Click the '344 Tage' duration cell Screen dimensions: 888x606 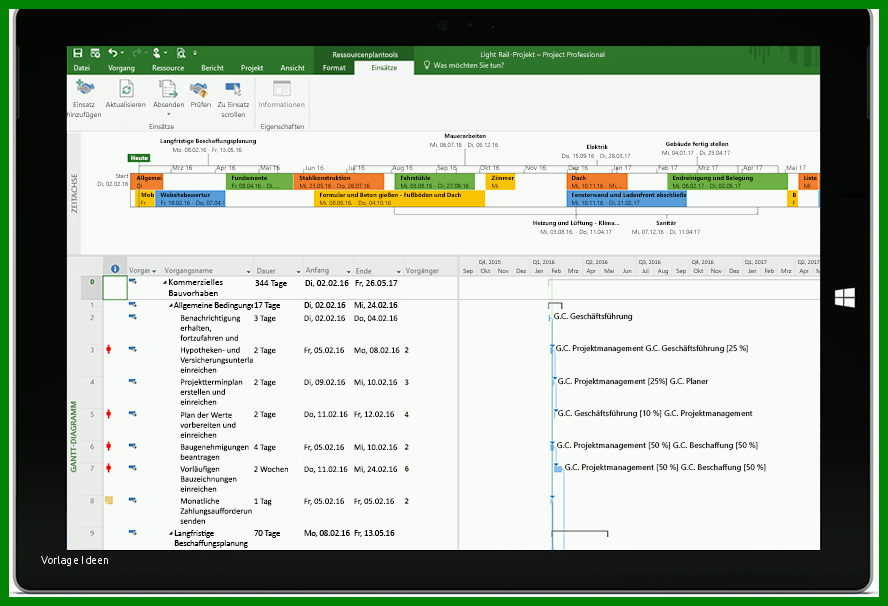[x=271, y=283]
